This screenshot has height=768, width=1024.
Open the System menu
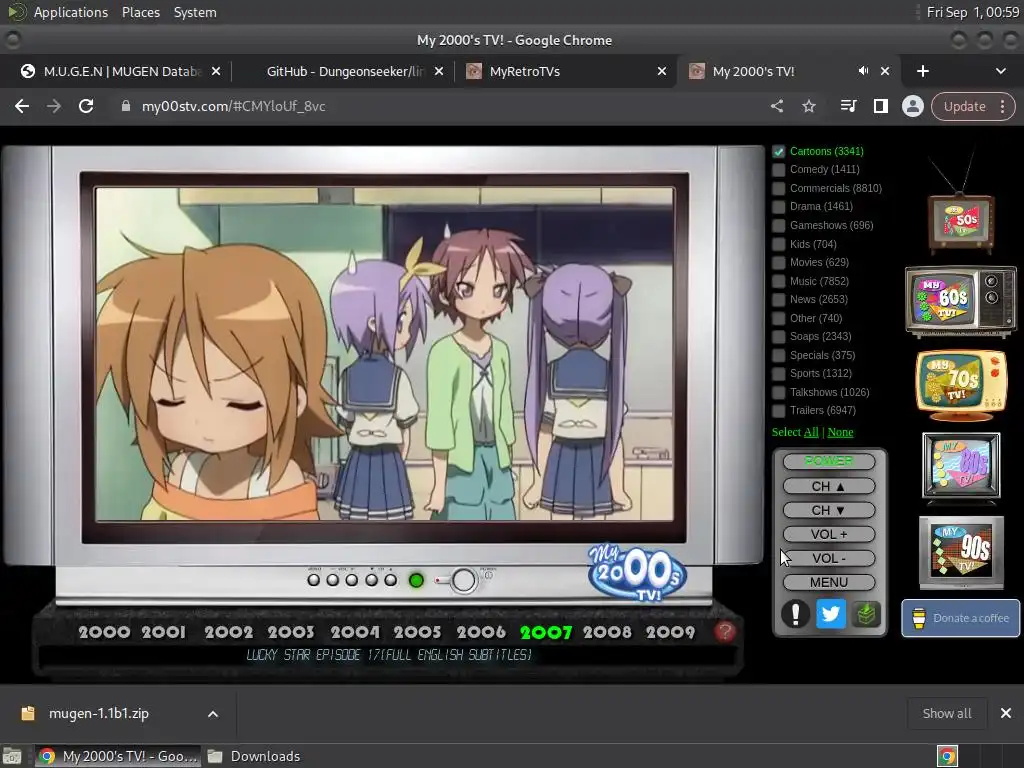pyautogui.click(x=195, y=12)
